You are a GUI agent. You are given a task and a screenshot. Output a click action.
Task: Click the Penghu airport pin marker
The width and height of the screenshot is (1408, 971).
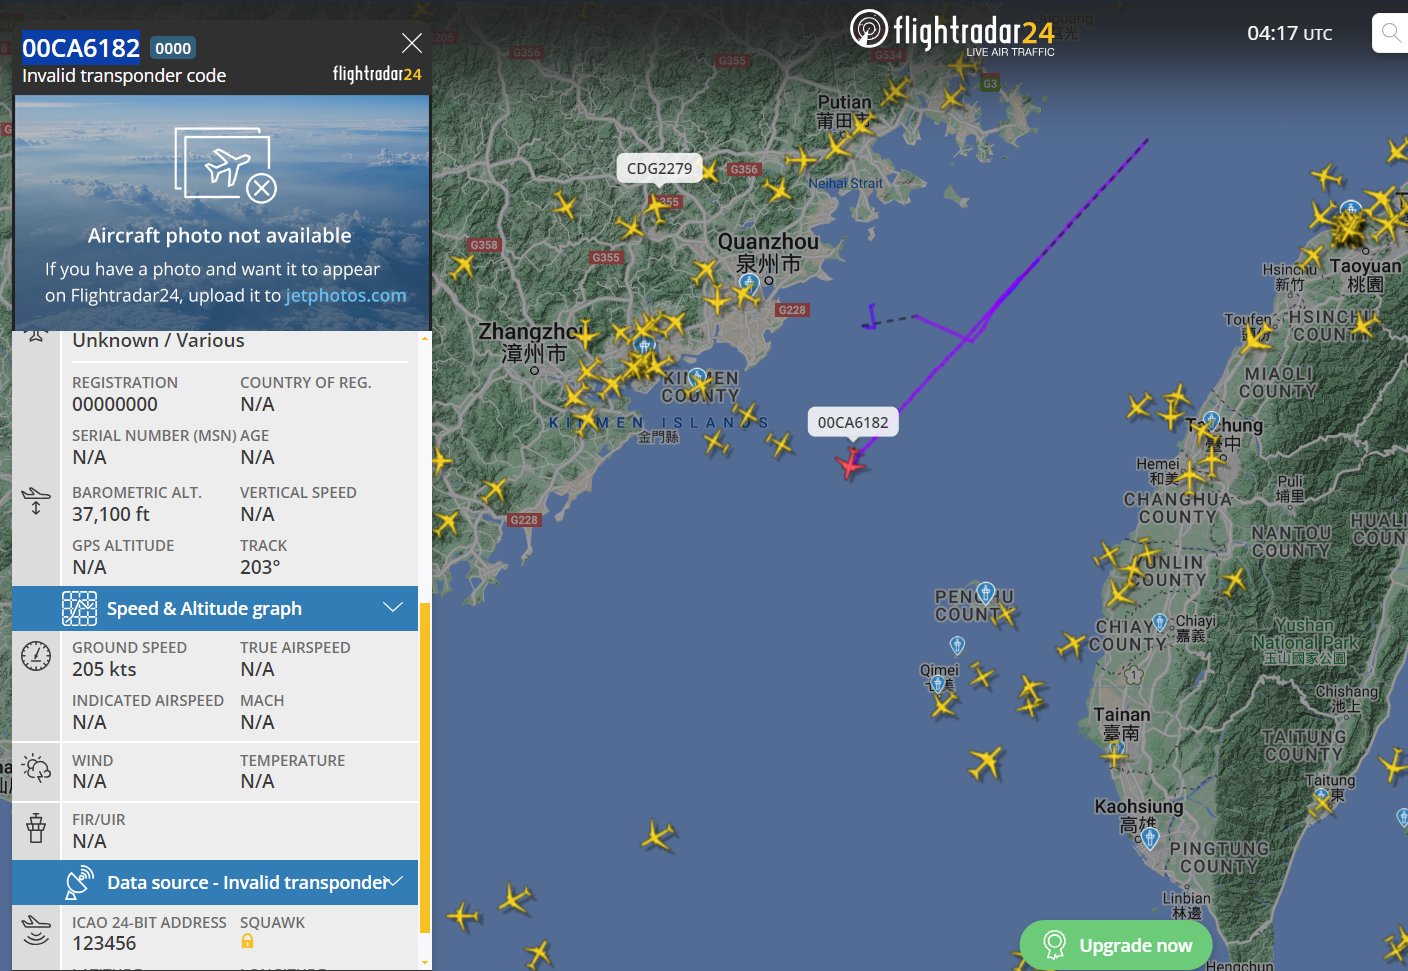(x=985, y=593)
